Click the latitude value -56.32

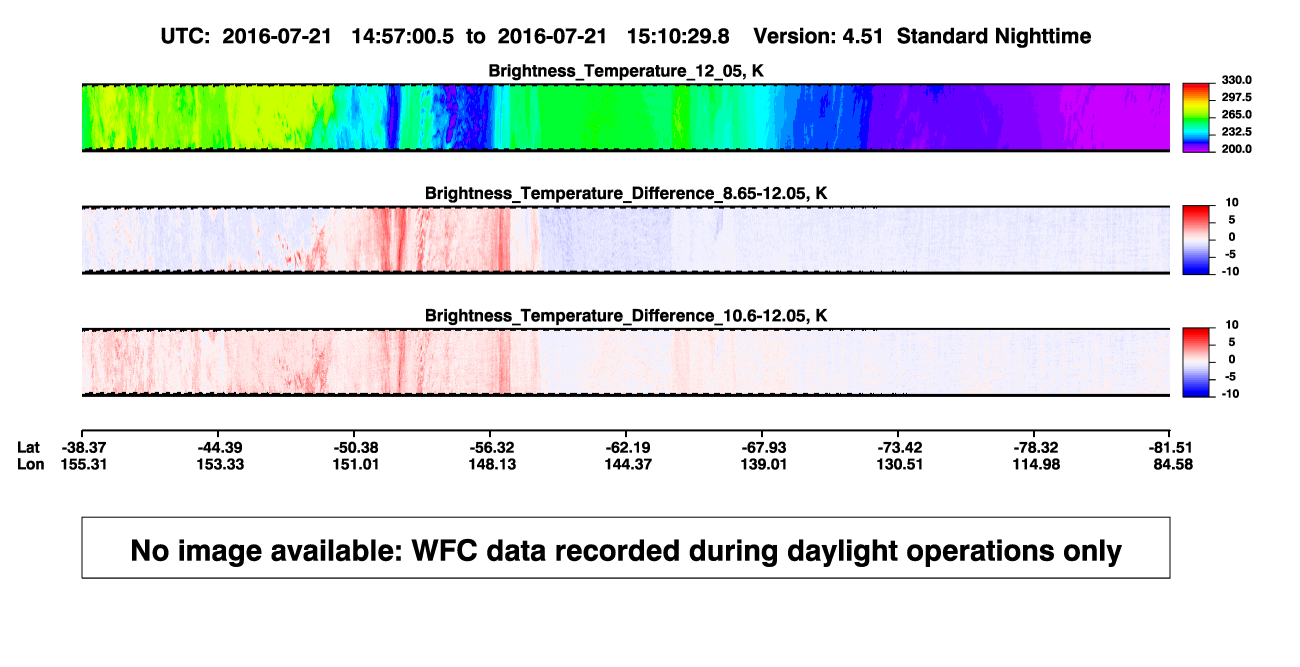tap(490, 447)
